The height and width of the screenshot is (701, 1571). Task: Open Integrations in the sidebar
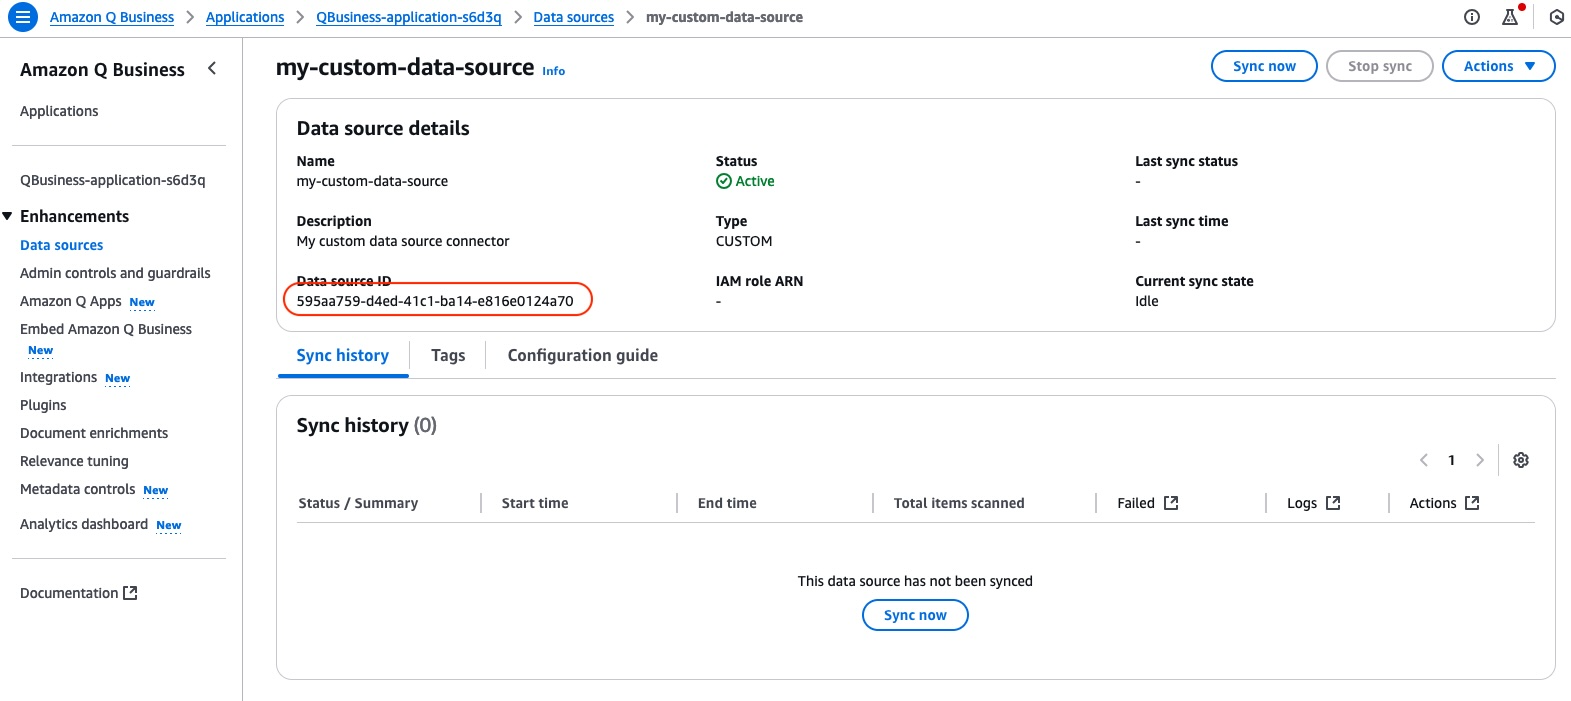pyautogui.click(x=58, y=377)
